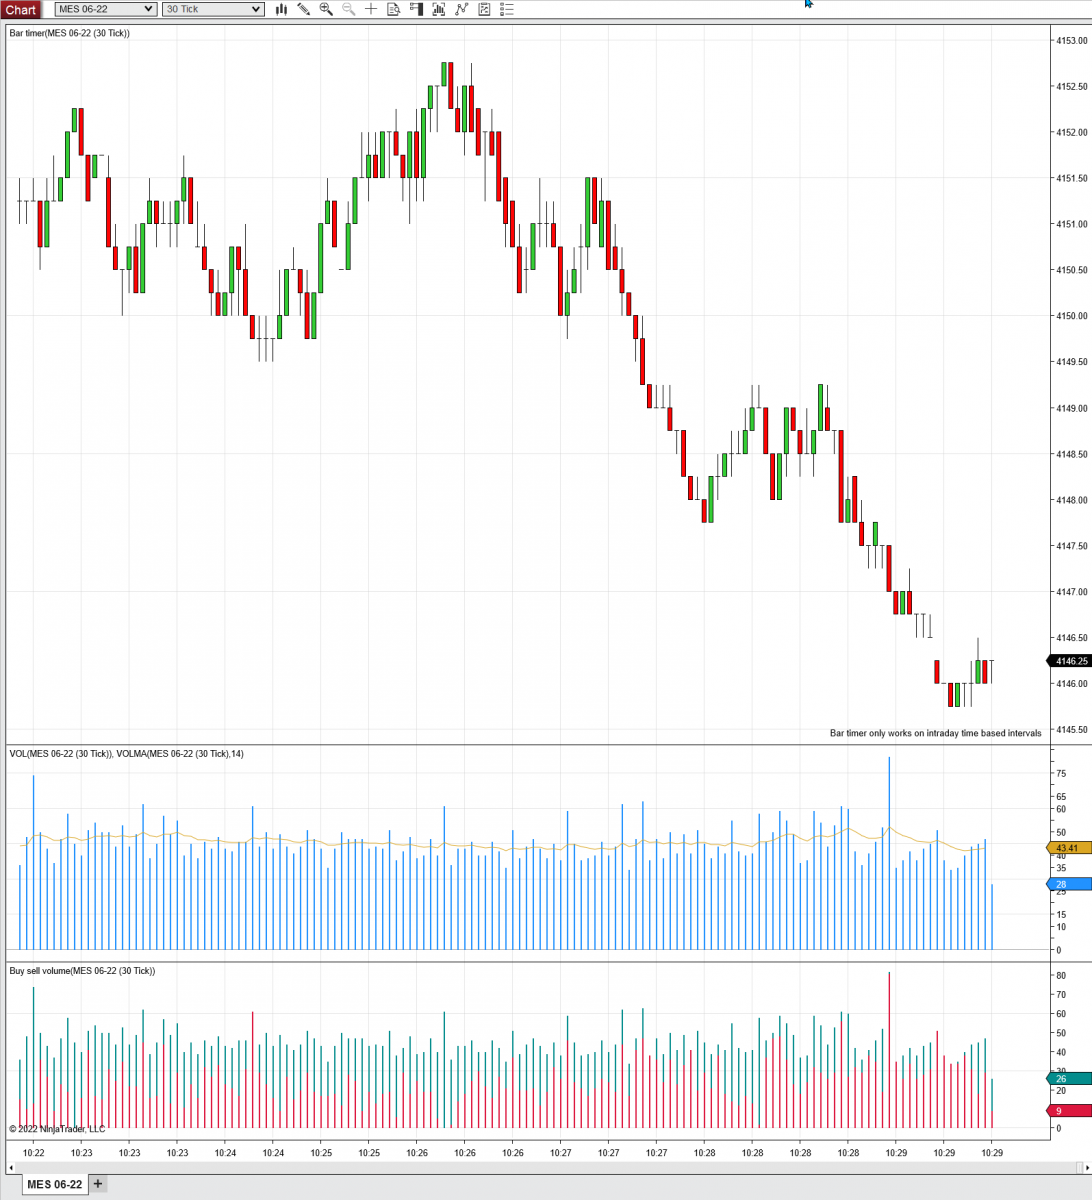Click the zoom in magnifier icon
Viewport: 1092px width, 1200px height.
pos(326,9)
